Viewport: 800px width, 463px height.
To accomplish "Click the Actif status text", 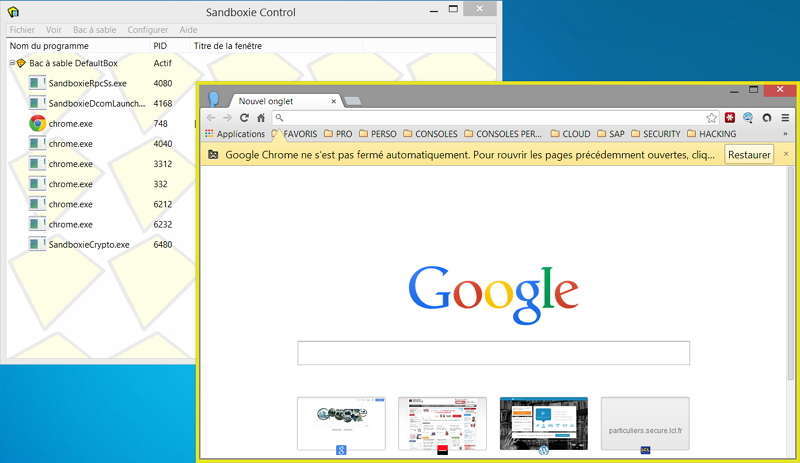I will (x=163, y=63).
